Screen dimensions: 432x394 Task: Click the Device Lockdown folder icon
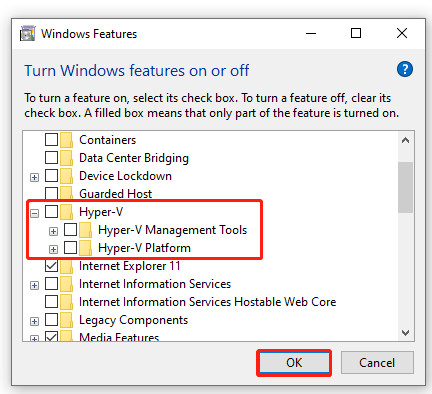[x=66, y=176]
